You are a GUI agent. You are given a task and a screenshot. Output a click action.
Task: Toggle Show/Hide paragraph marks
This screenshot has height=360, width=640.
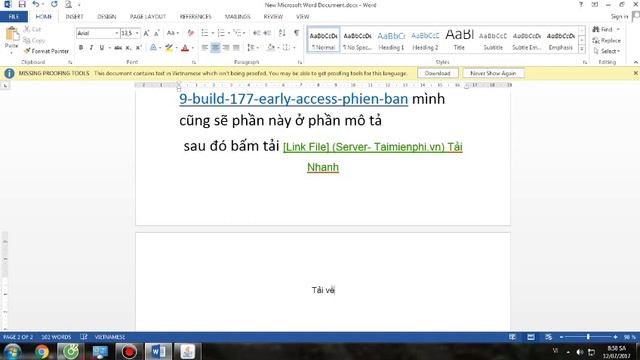(x=297, y=33)
